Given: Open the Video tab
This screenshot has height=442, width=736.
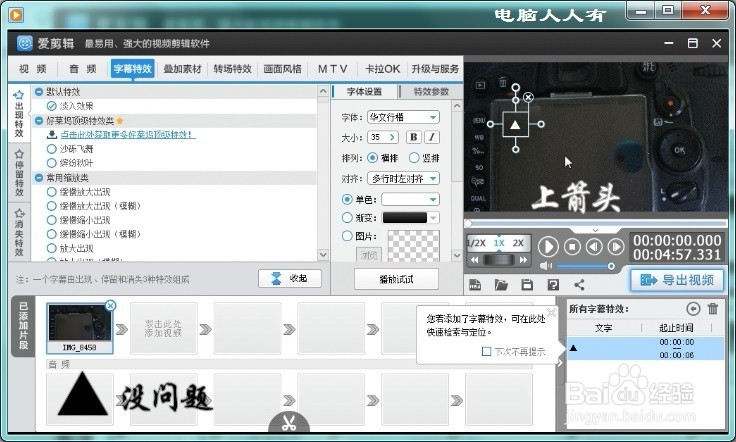Looking at the screenshot, I should [32, 69].
